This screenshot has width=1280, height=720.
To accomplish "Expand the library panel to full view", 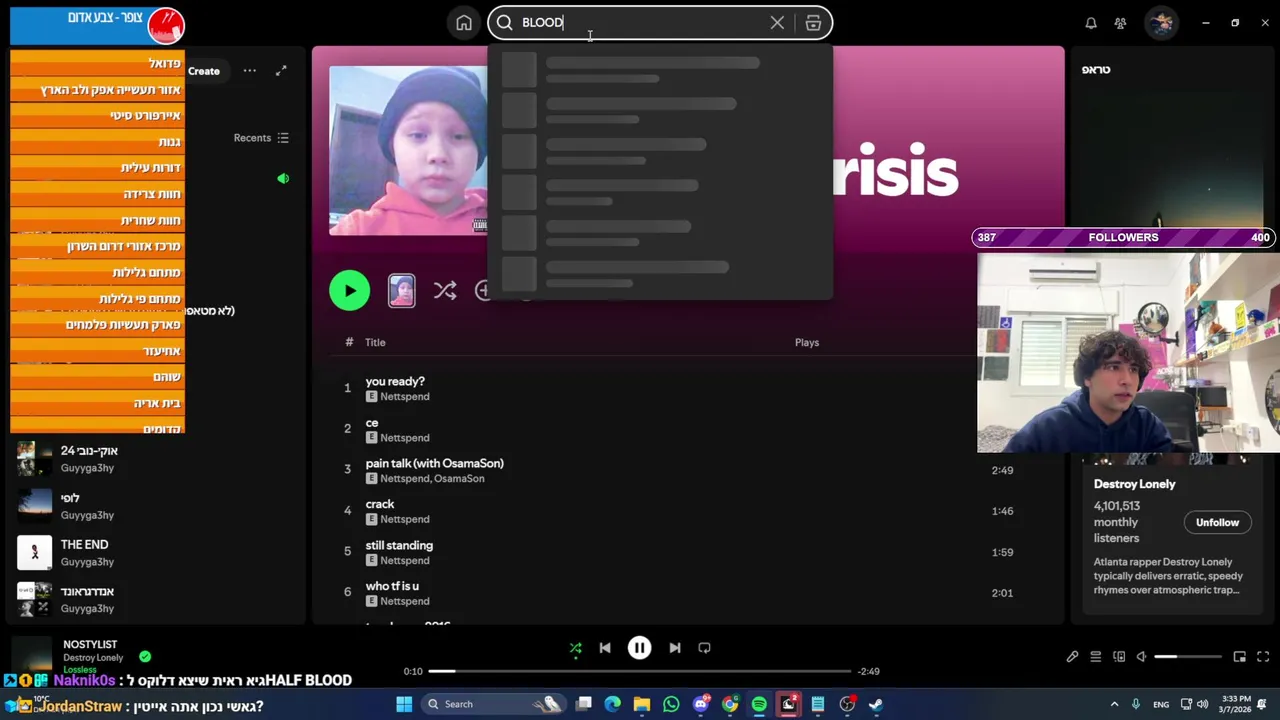I will [281, 71].
